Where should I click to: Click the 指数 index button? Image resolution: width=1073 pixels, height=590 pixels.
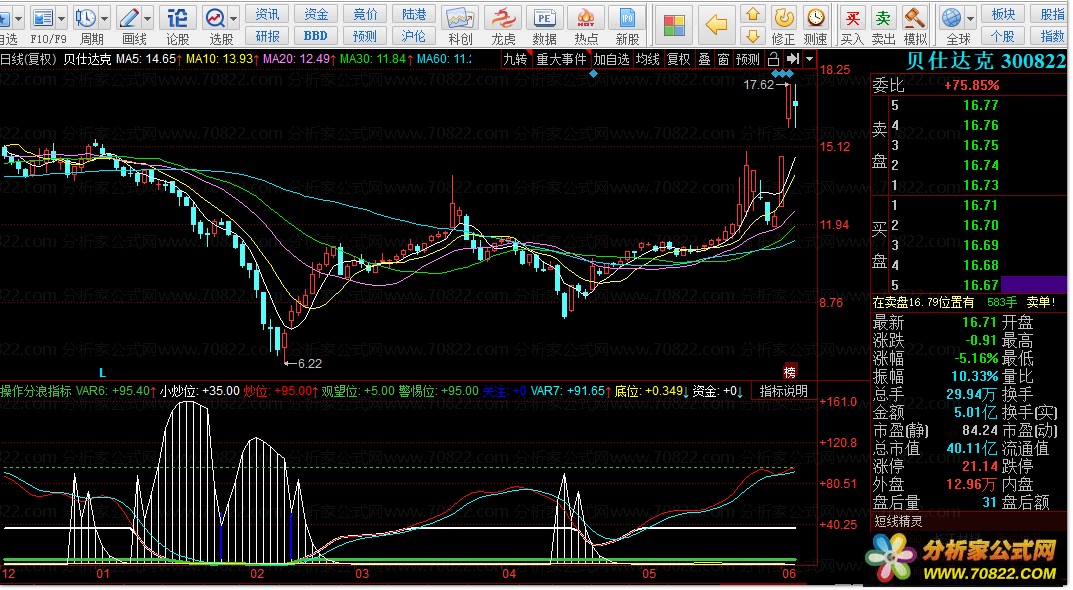(x=1052, y=36)
